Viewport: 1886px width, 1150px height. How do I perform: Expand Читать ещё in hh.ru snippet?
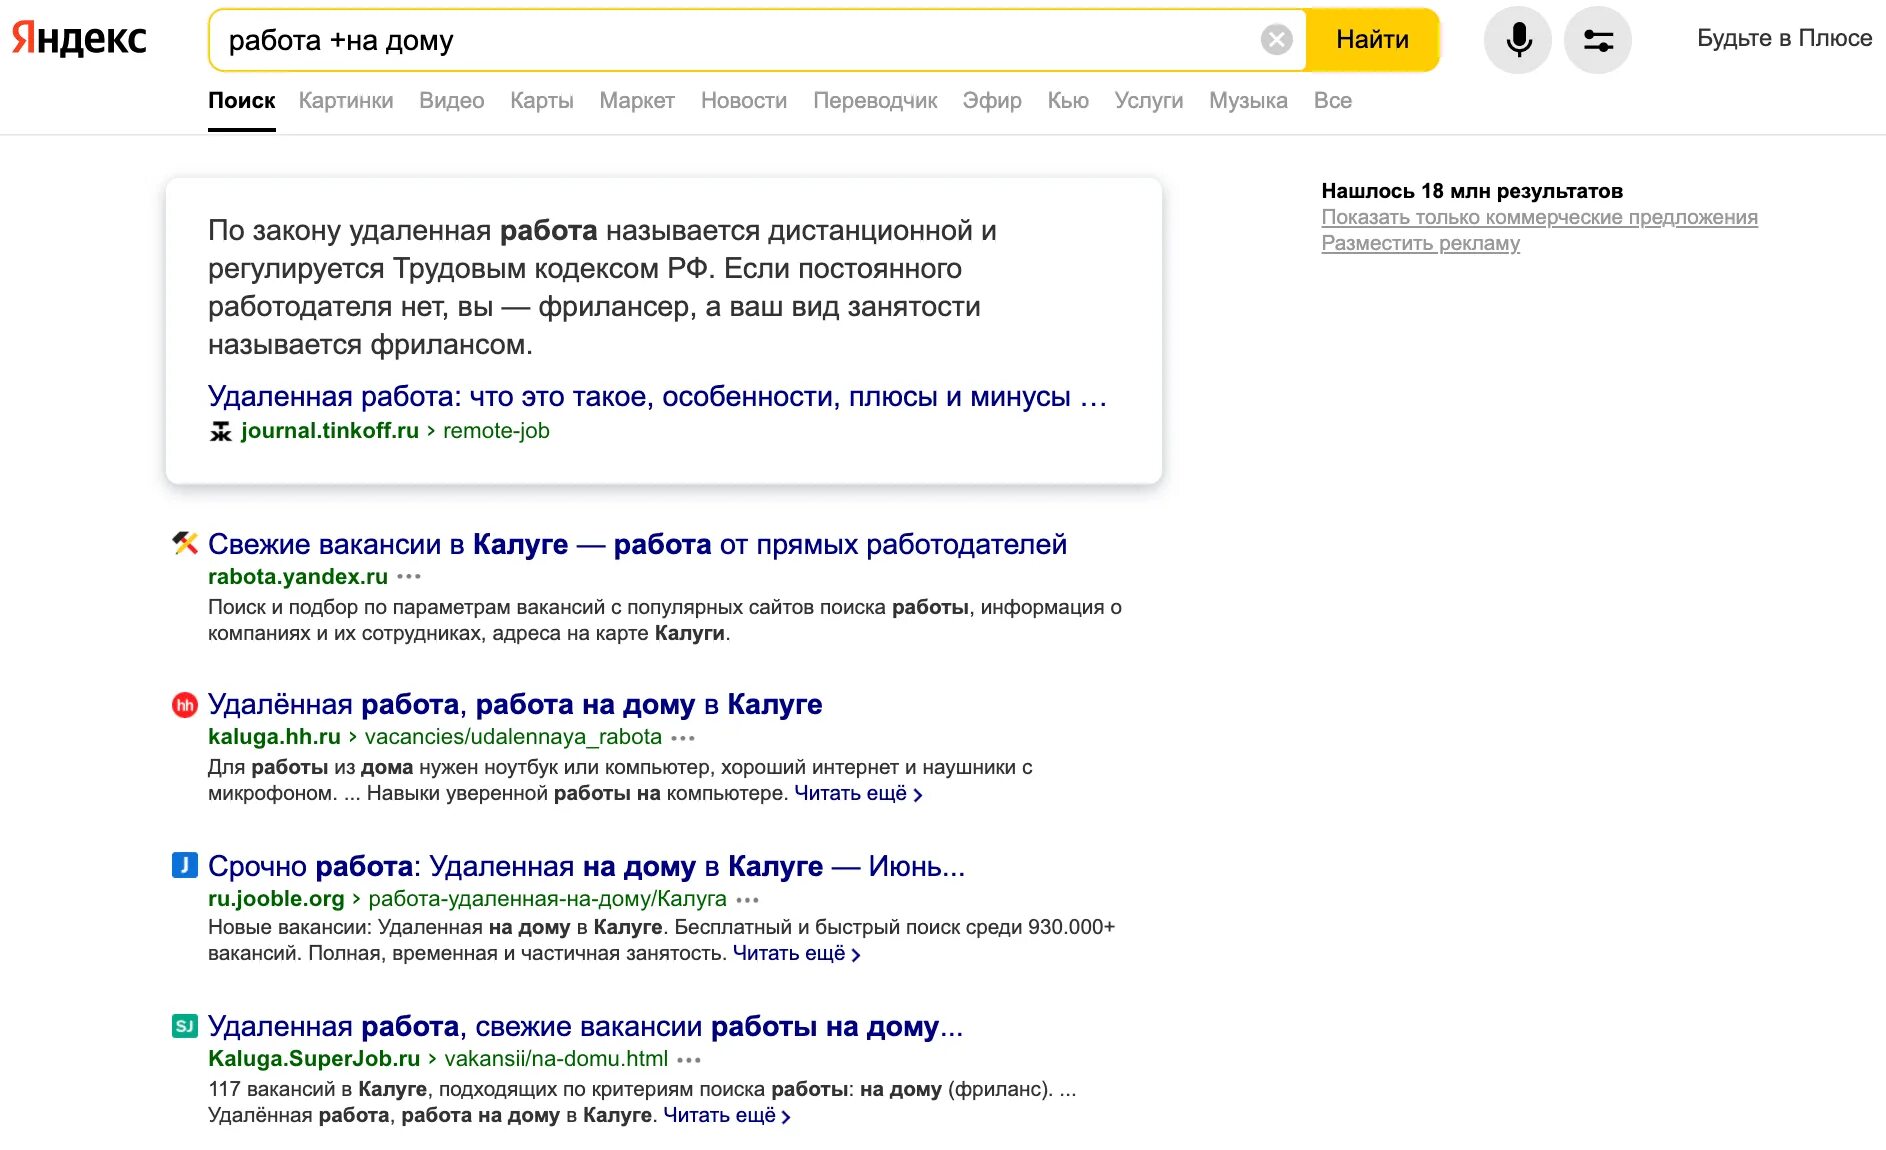(x=858, y=793)
